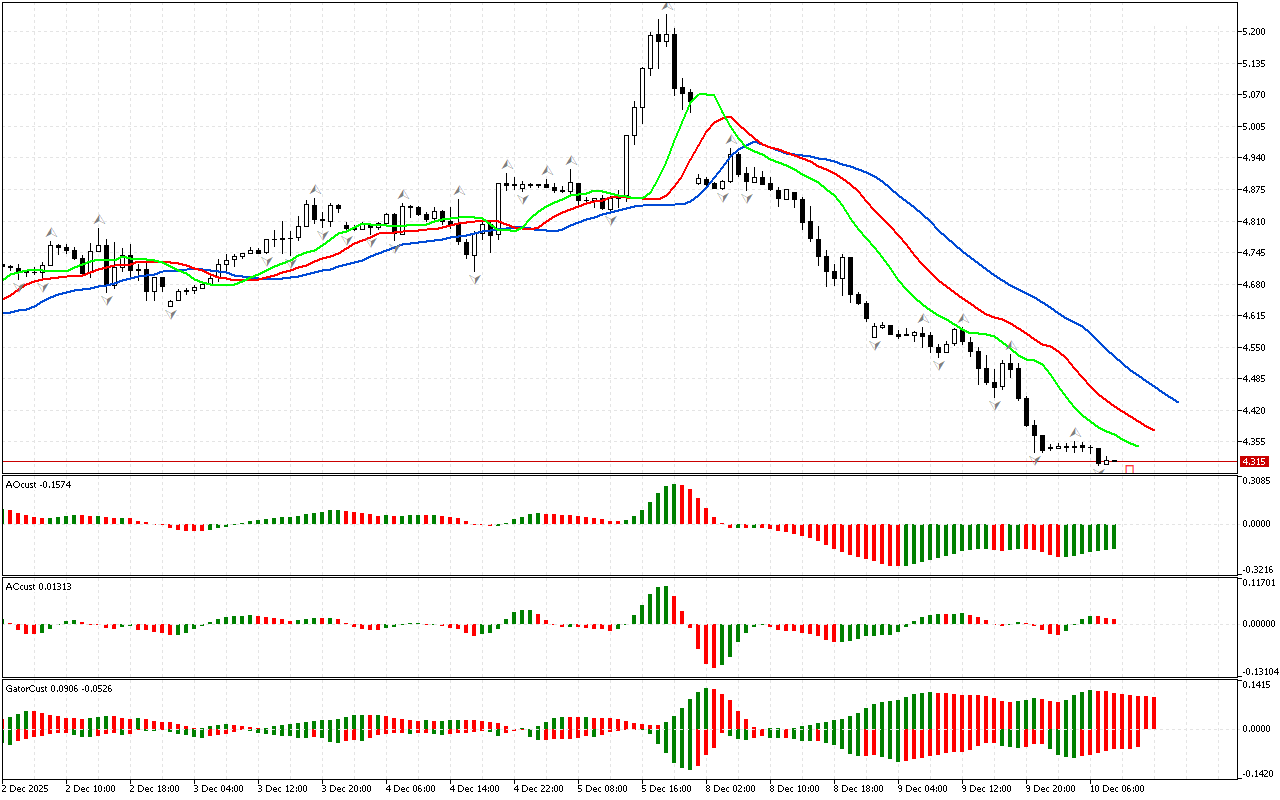Click the 2 Dec 2025 date label

point(27,788)
